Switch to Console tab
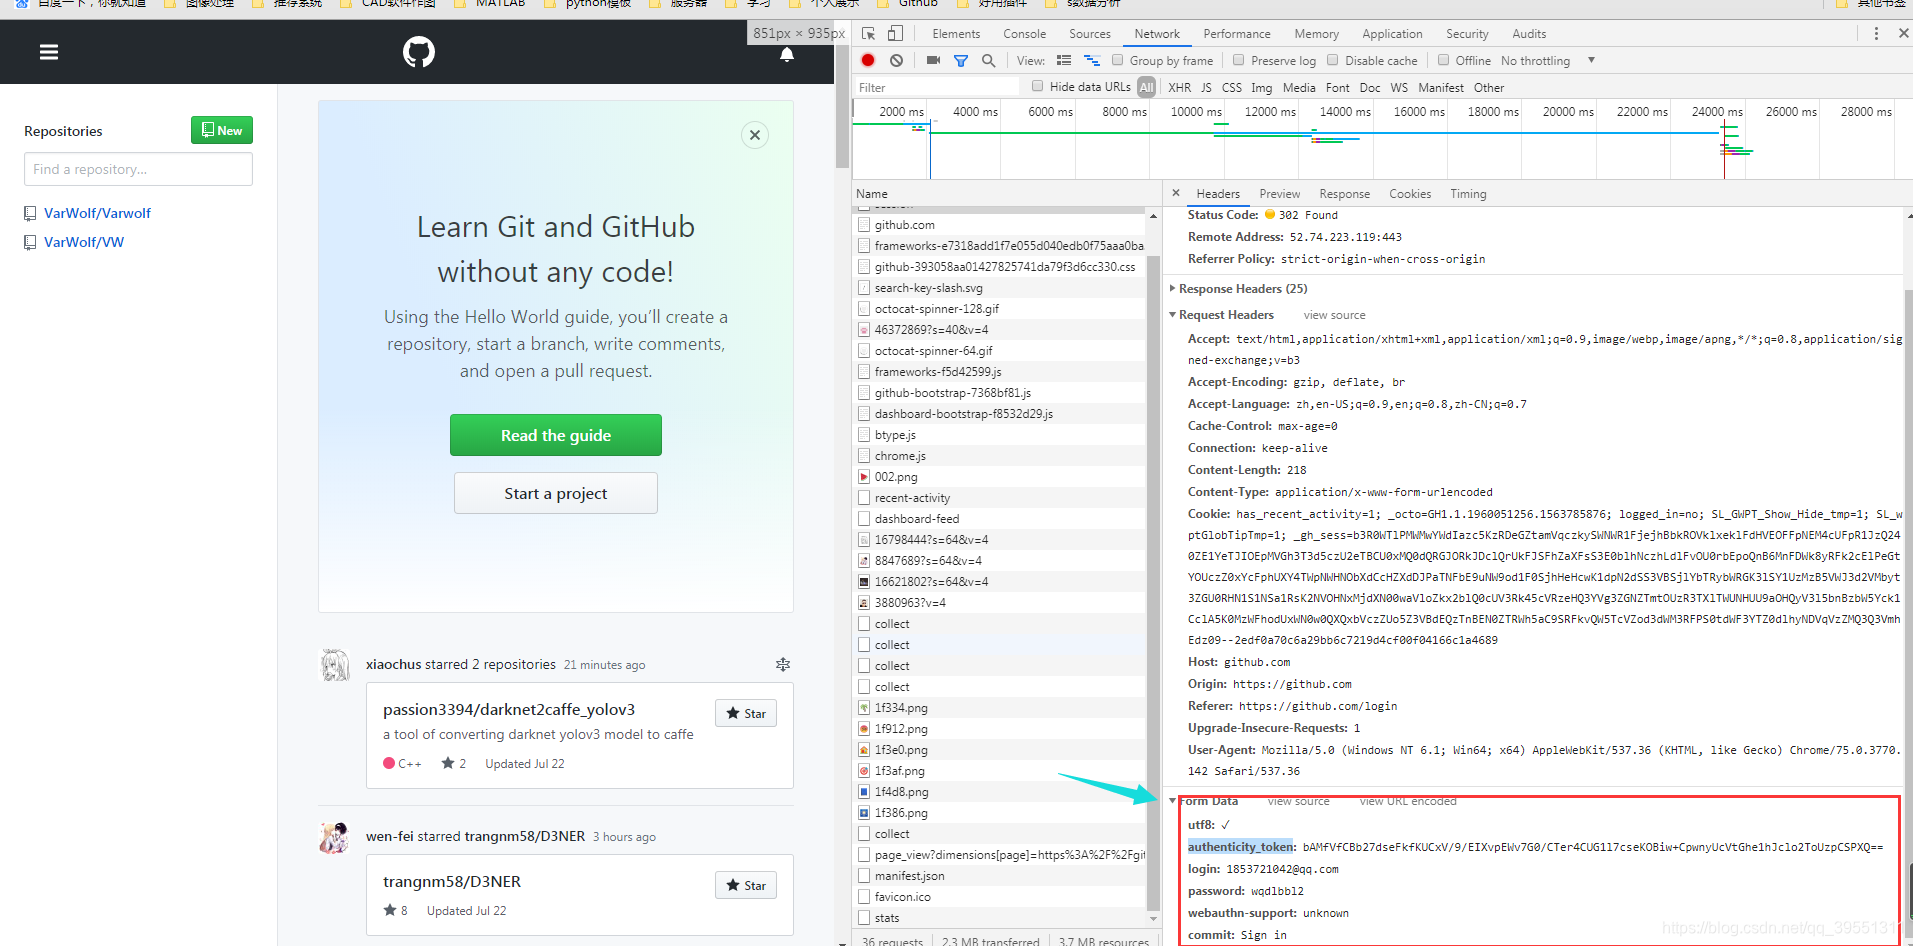 [1025, 34]
